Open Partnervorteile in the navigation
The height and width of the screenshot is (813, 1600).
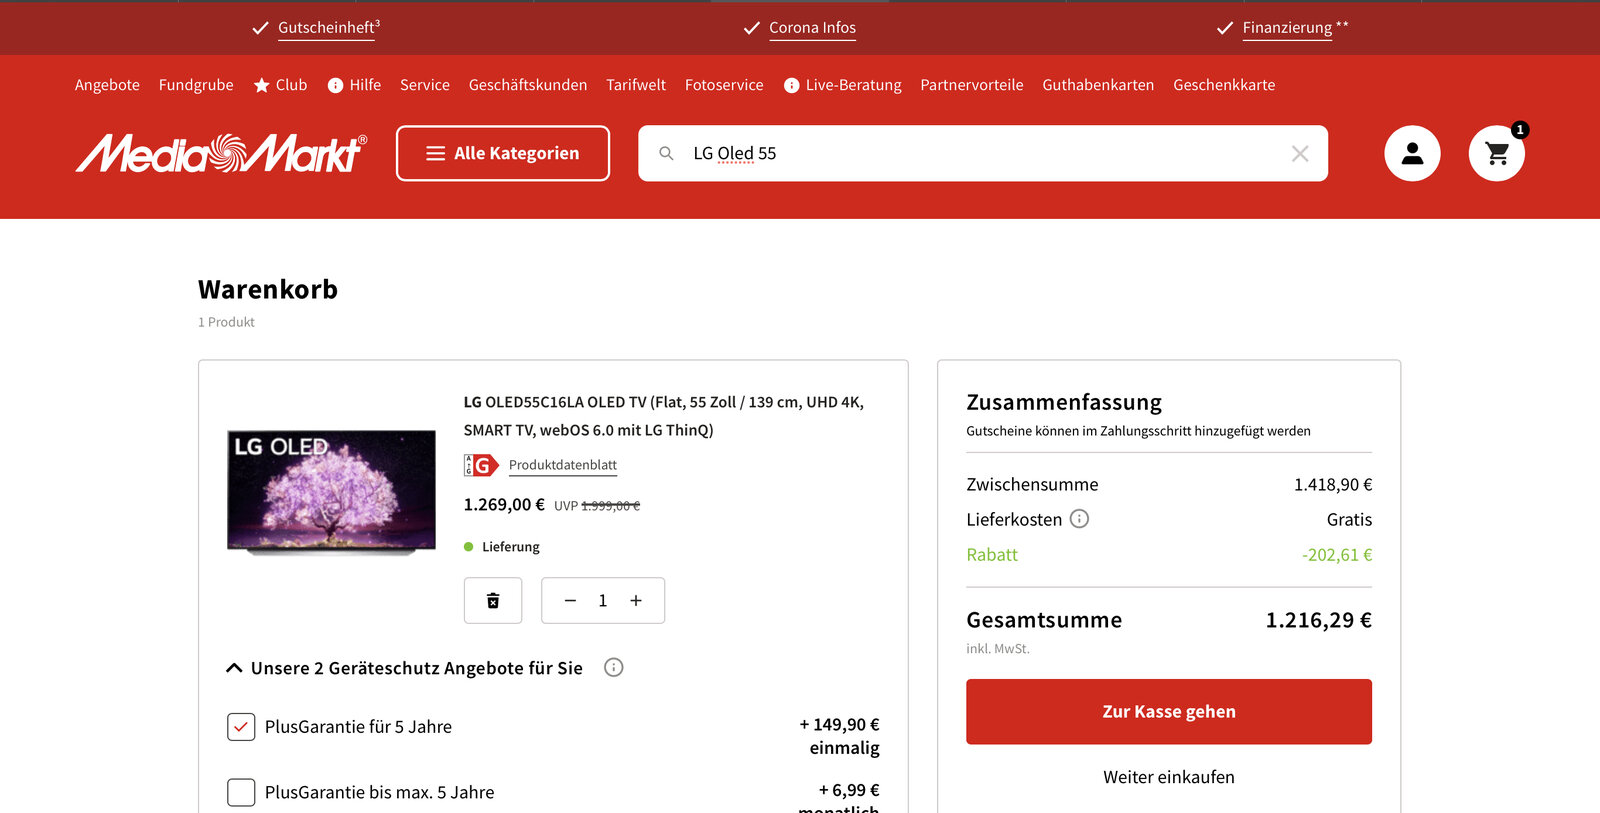coord(972,85)
